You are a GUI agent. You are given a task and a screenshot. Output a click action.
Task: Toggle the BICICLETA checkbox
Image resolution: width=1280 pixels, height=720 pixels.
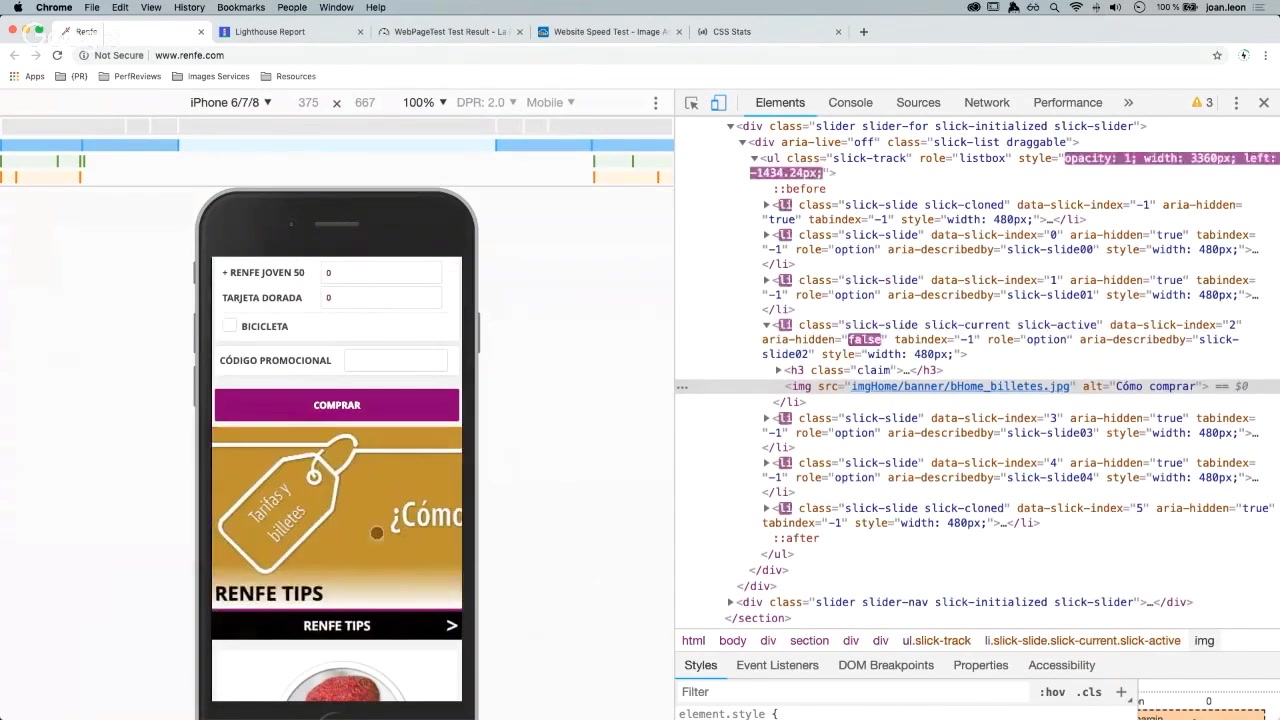tap(230, 326)
